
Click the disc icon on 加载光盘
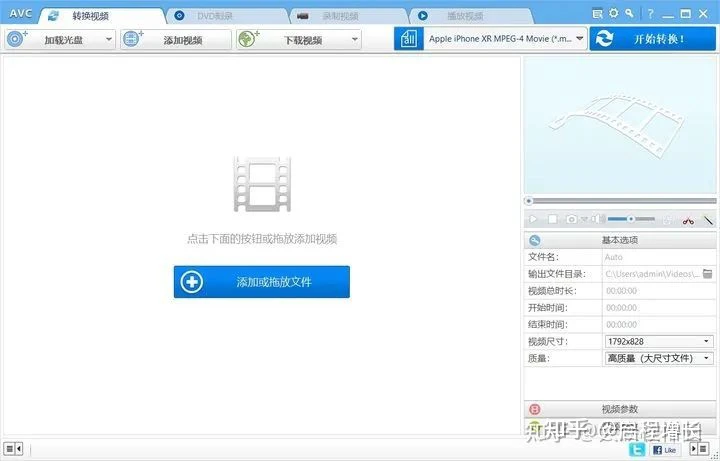(17, 39)
